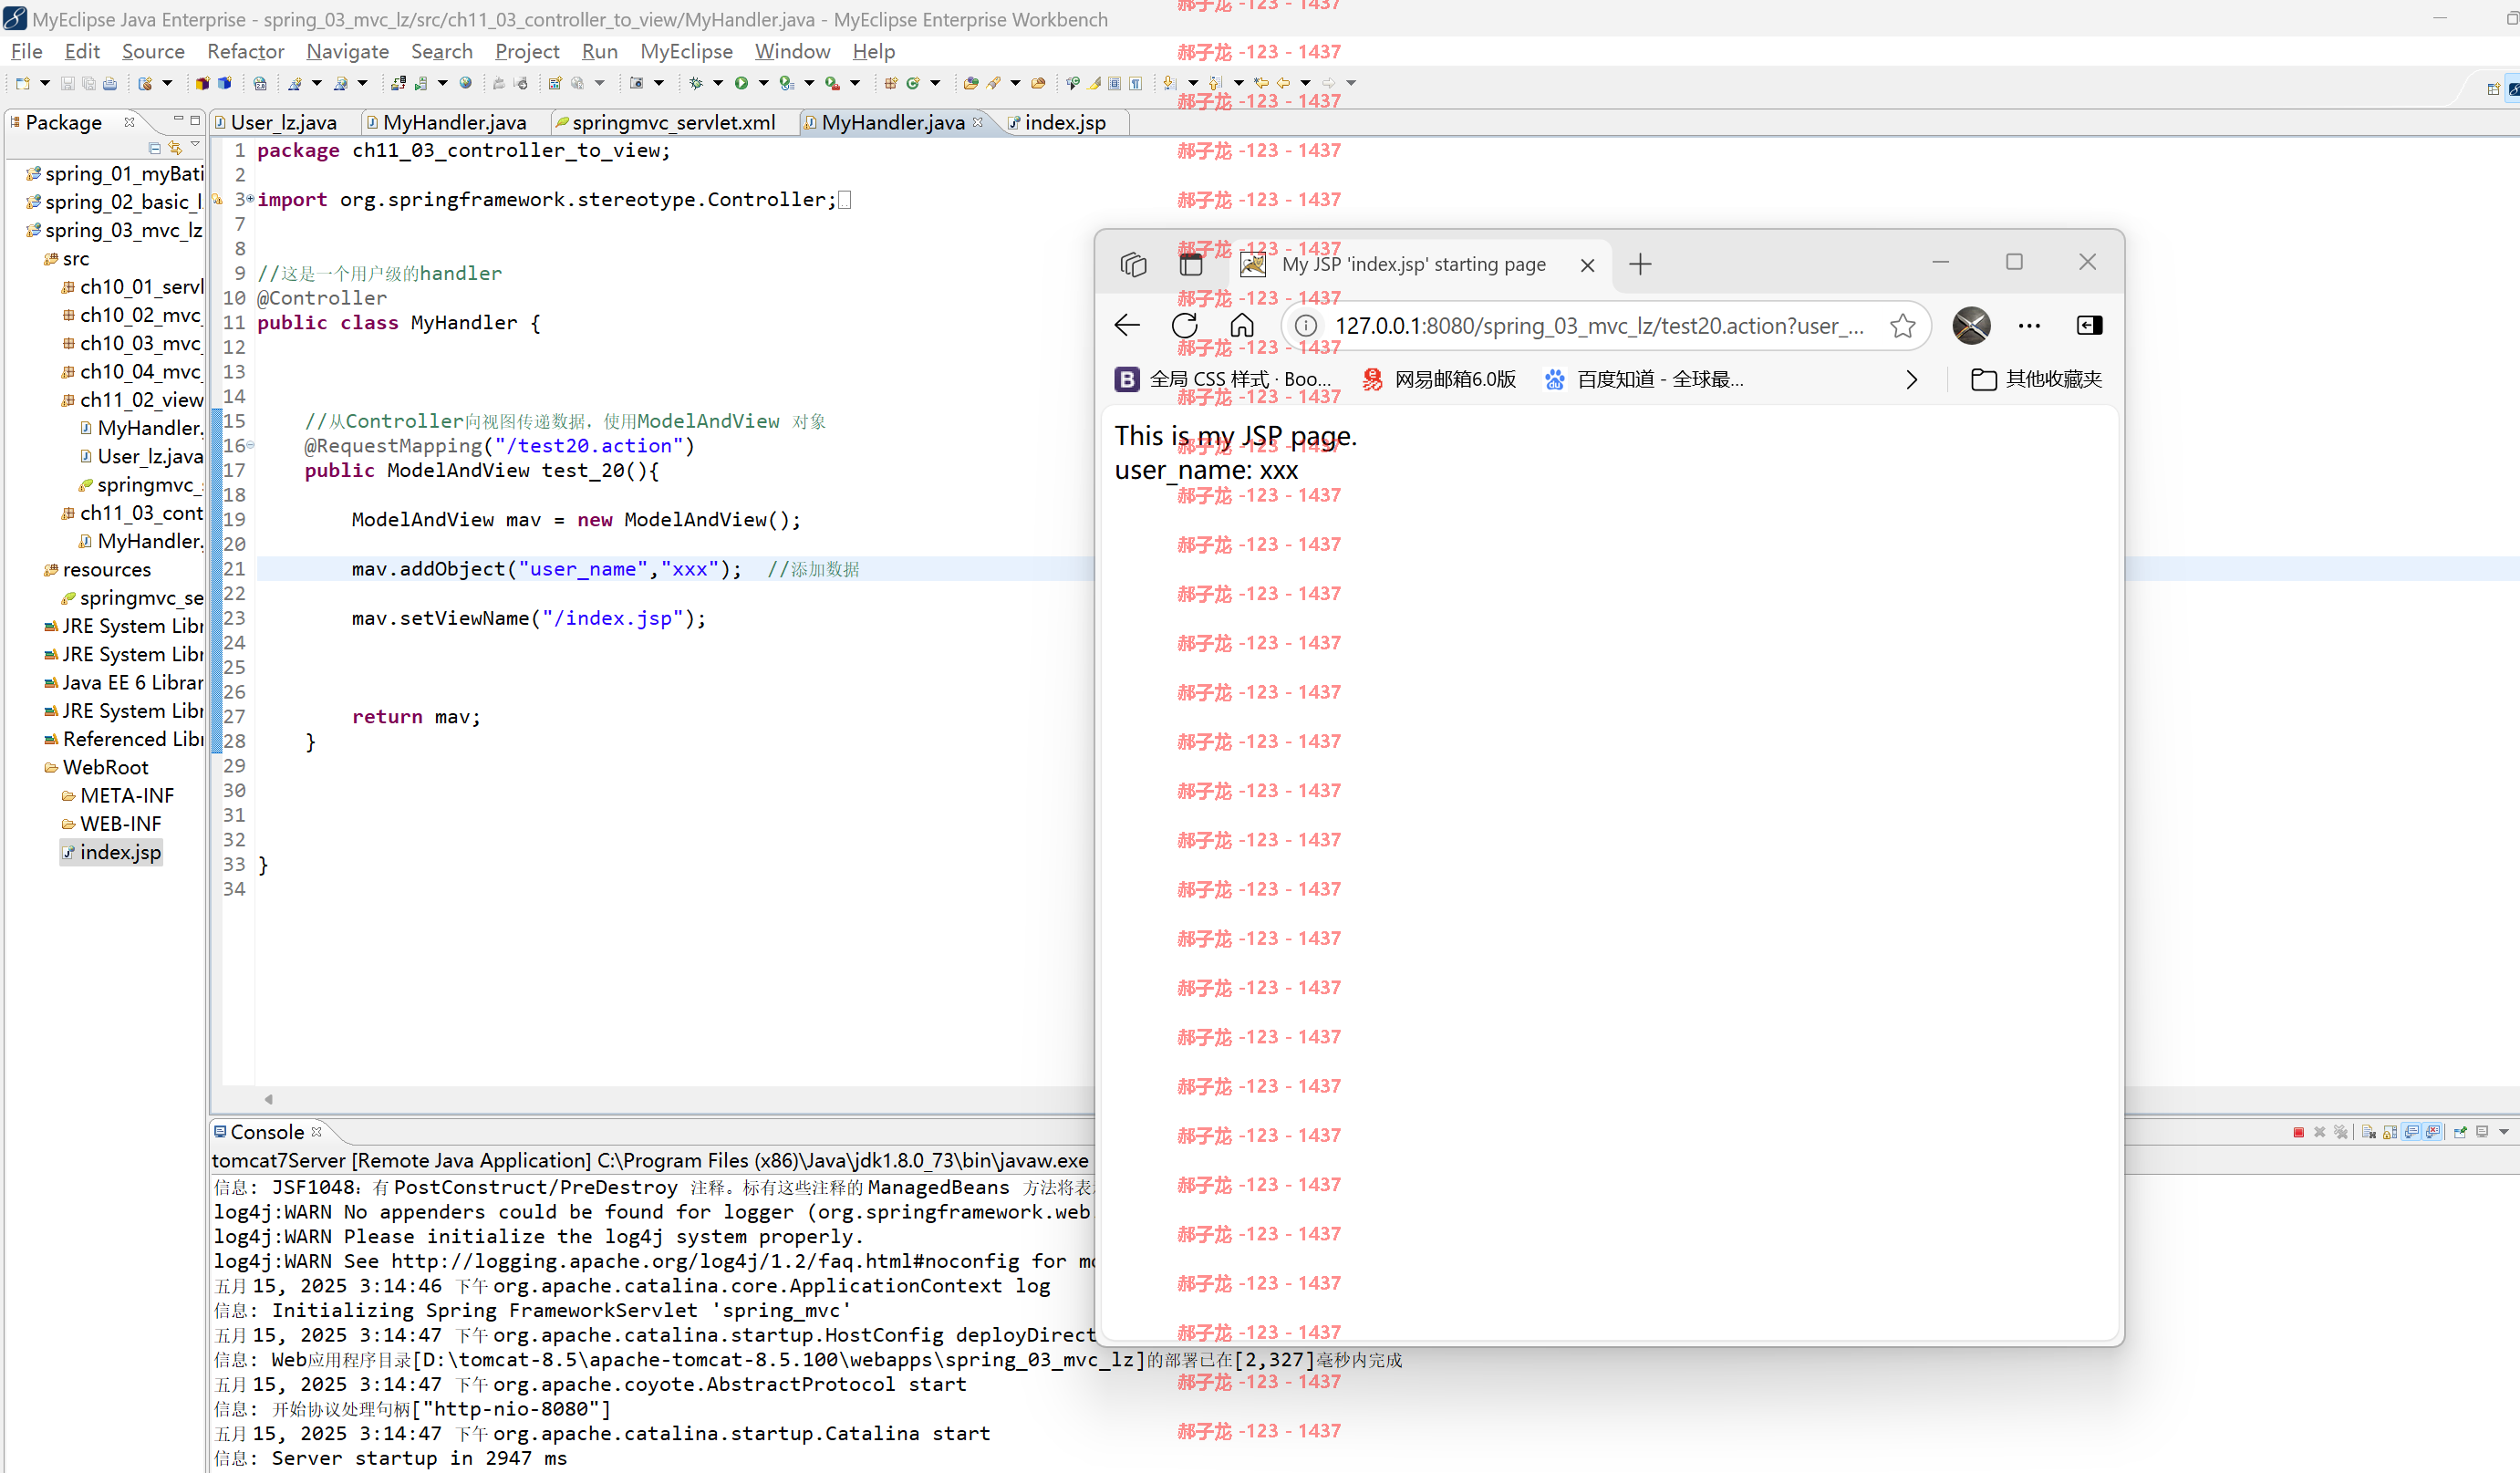The width and height of the screenshot is (2520, 1473).
Task: Toggle show console on standard error change
Action: pyautogui.click(x=2432, y=1132)
